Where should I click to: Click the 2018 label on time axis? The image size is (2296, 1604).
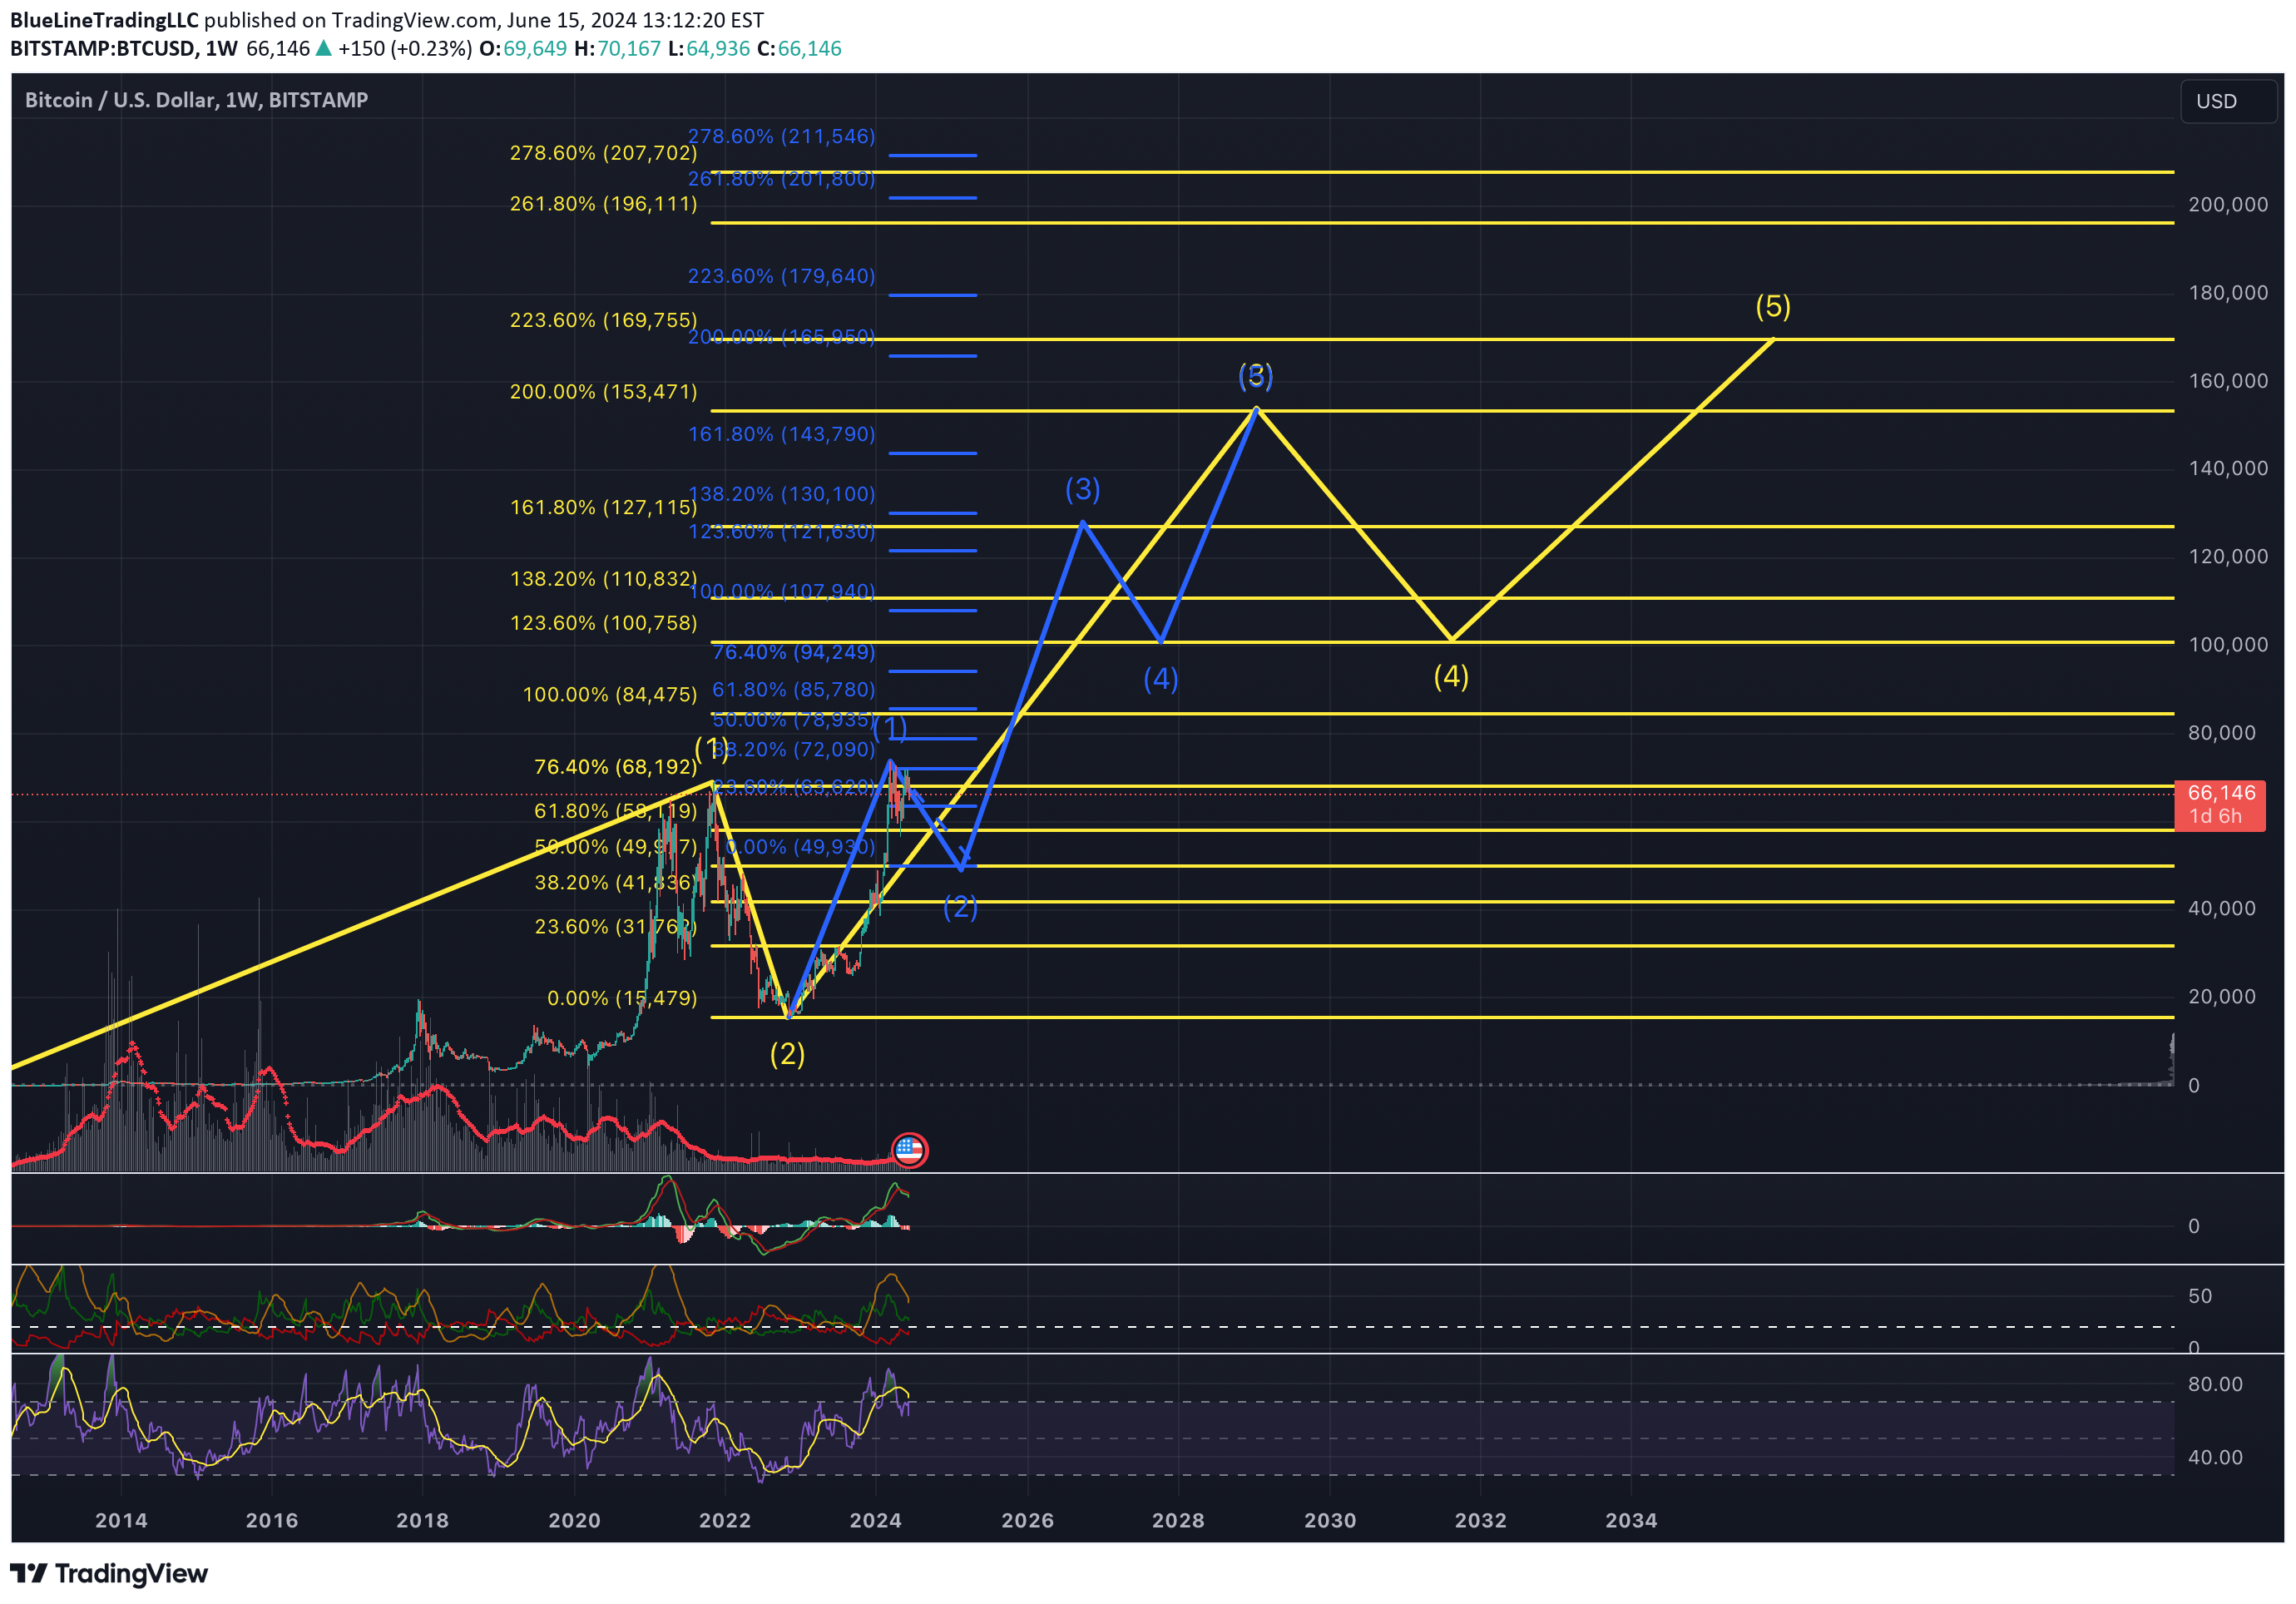(423, 1521)
